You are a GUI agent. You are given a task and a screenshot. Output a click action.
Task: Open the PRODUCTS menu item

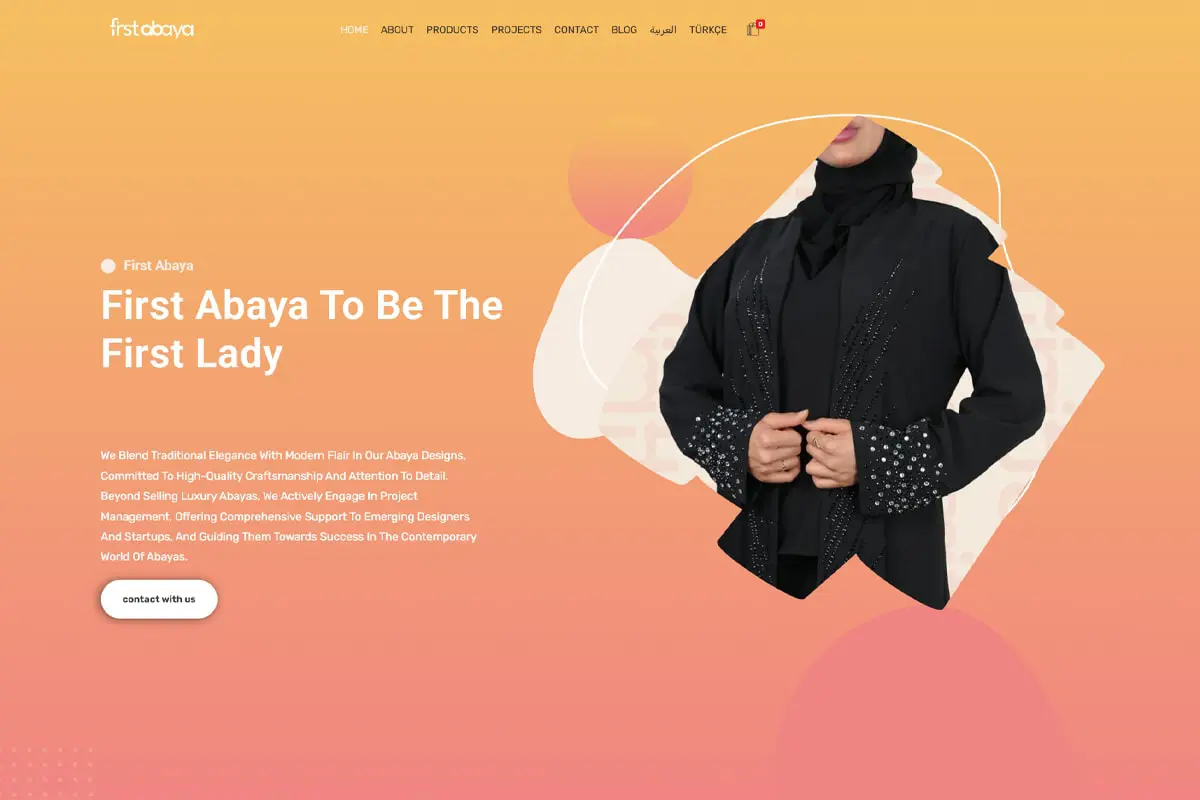coord(452,30)
